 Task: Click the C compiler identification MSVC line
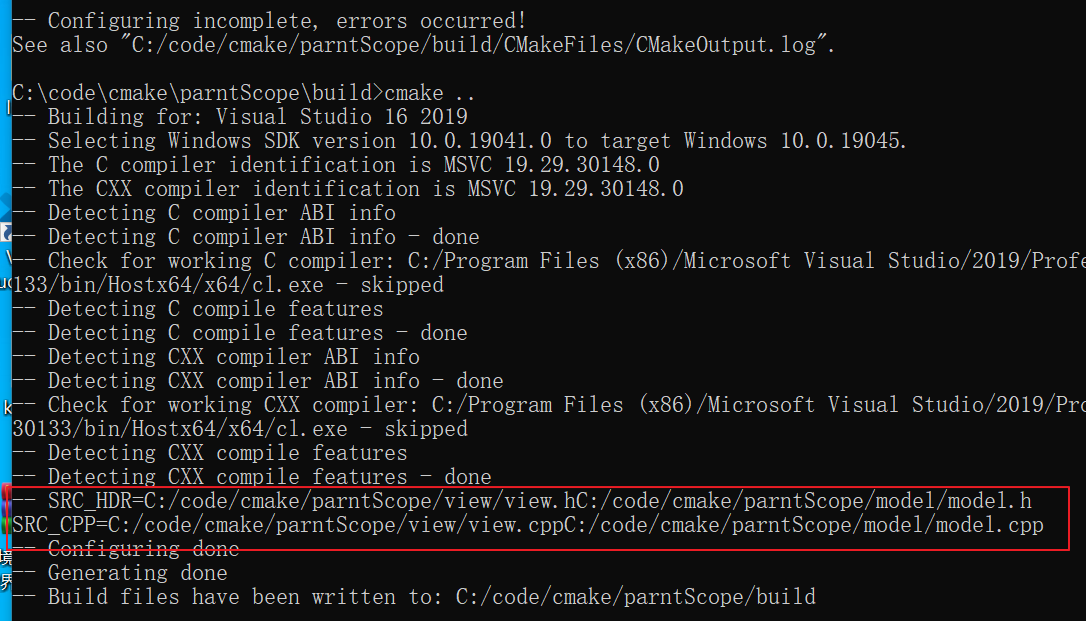(x=336, y=165)
